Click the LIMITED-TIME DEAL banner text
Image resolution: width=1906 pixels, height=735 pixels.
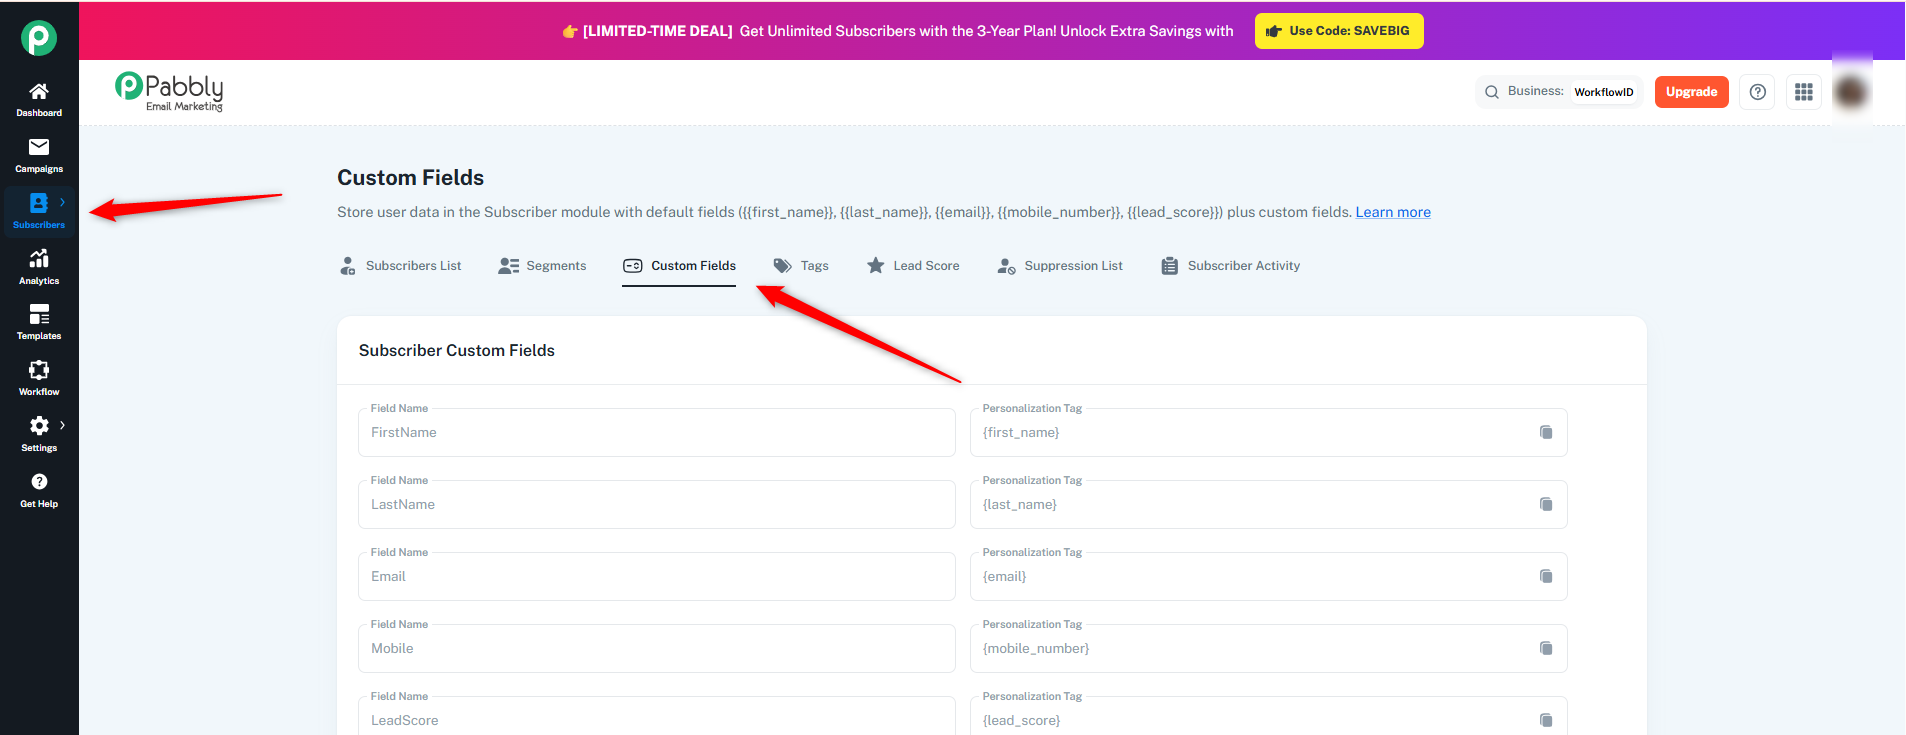pos(658,31)
